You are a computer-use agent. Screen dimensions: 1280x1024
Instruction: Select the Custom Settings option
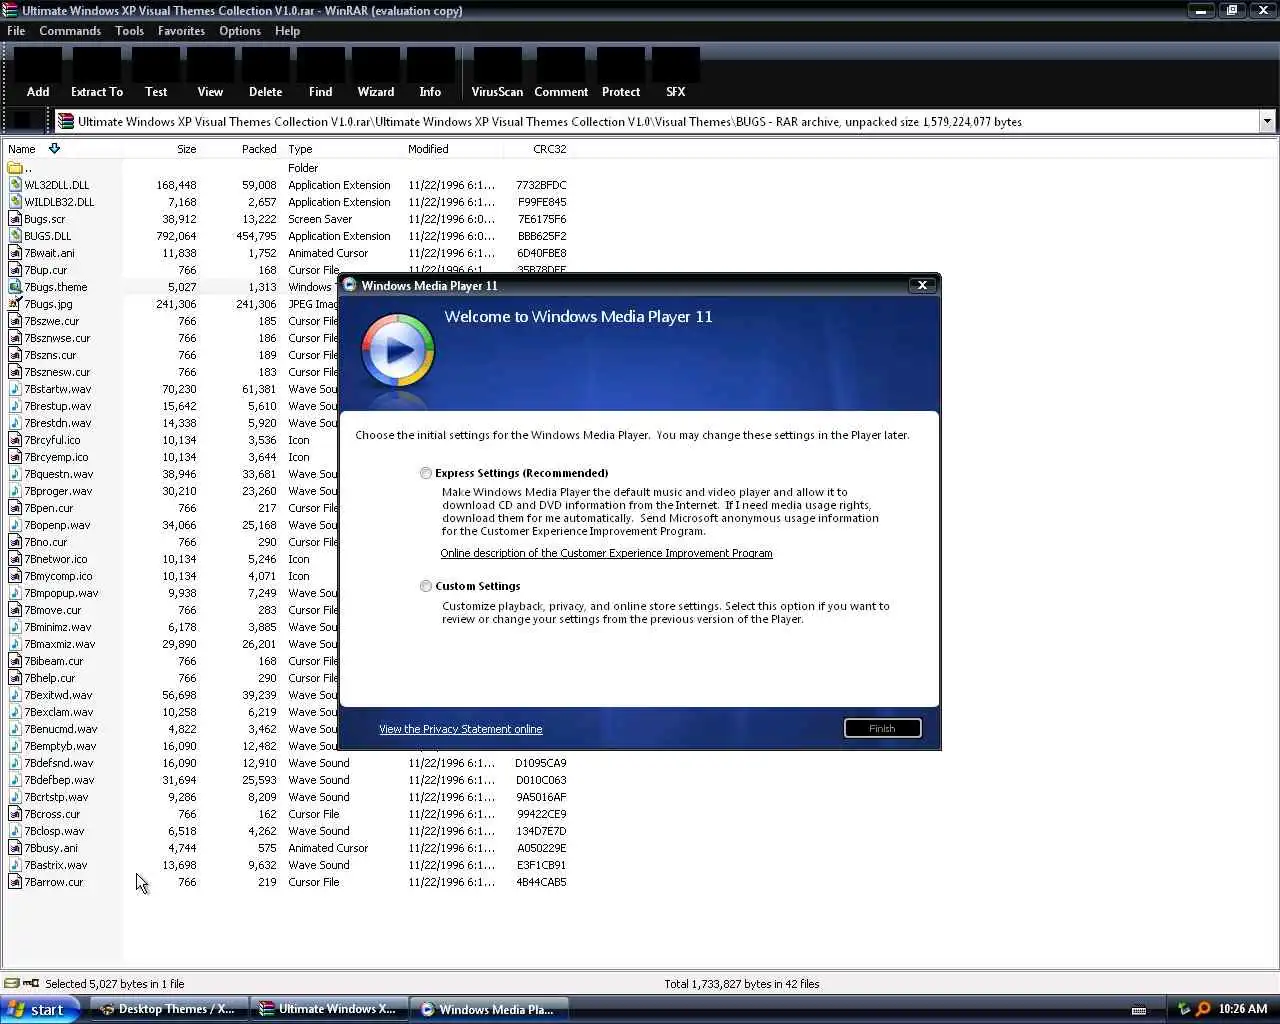click(x=426, y=586)
